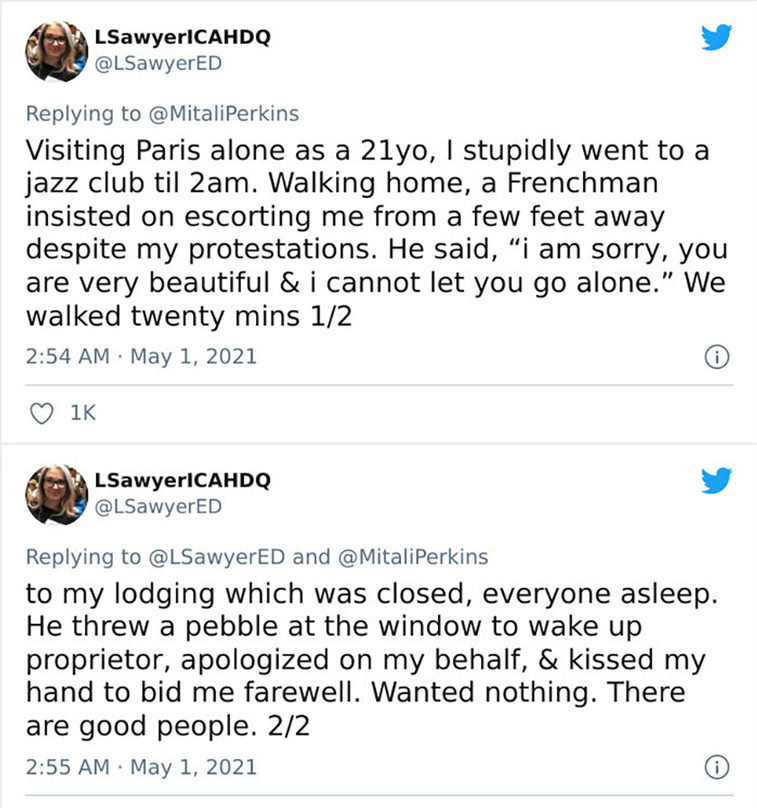Open @MitaliPerkins mention in second reply line
The height and width of the screenshot is (808, 757).
413,557
